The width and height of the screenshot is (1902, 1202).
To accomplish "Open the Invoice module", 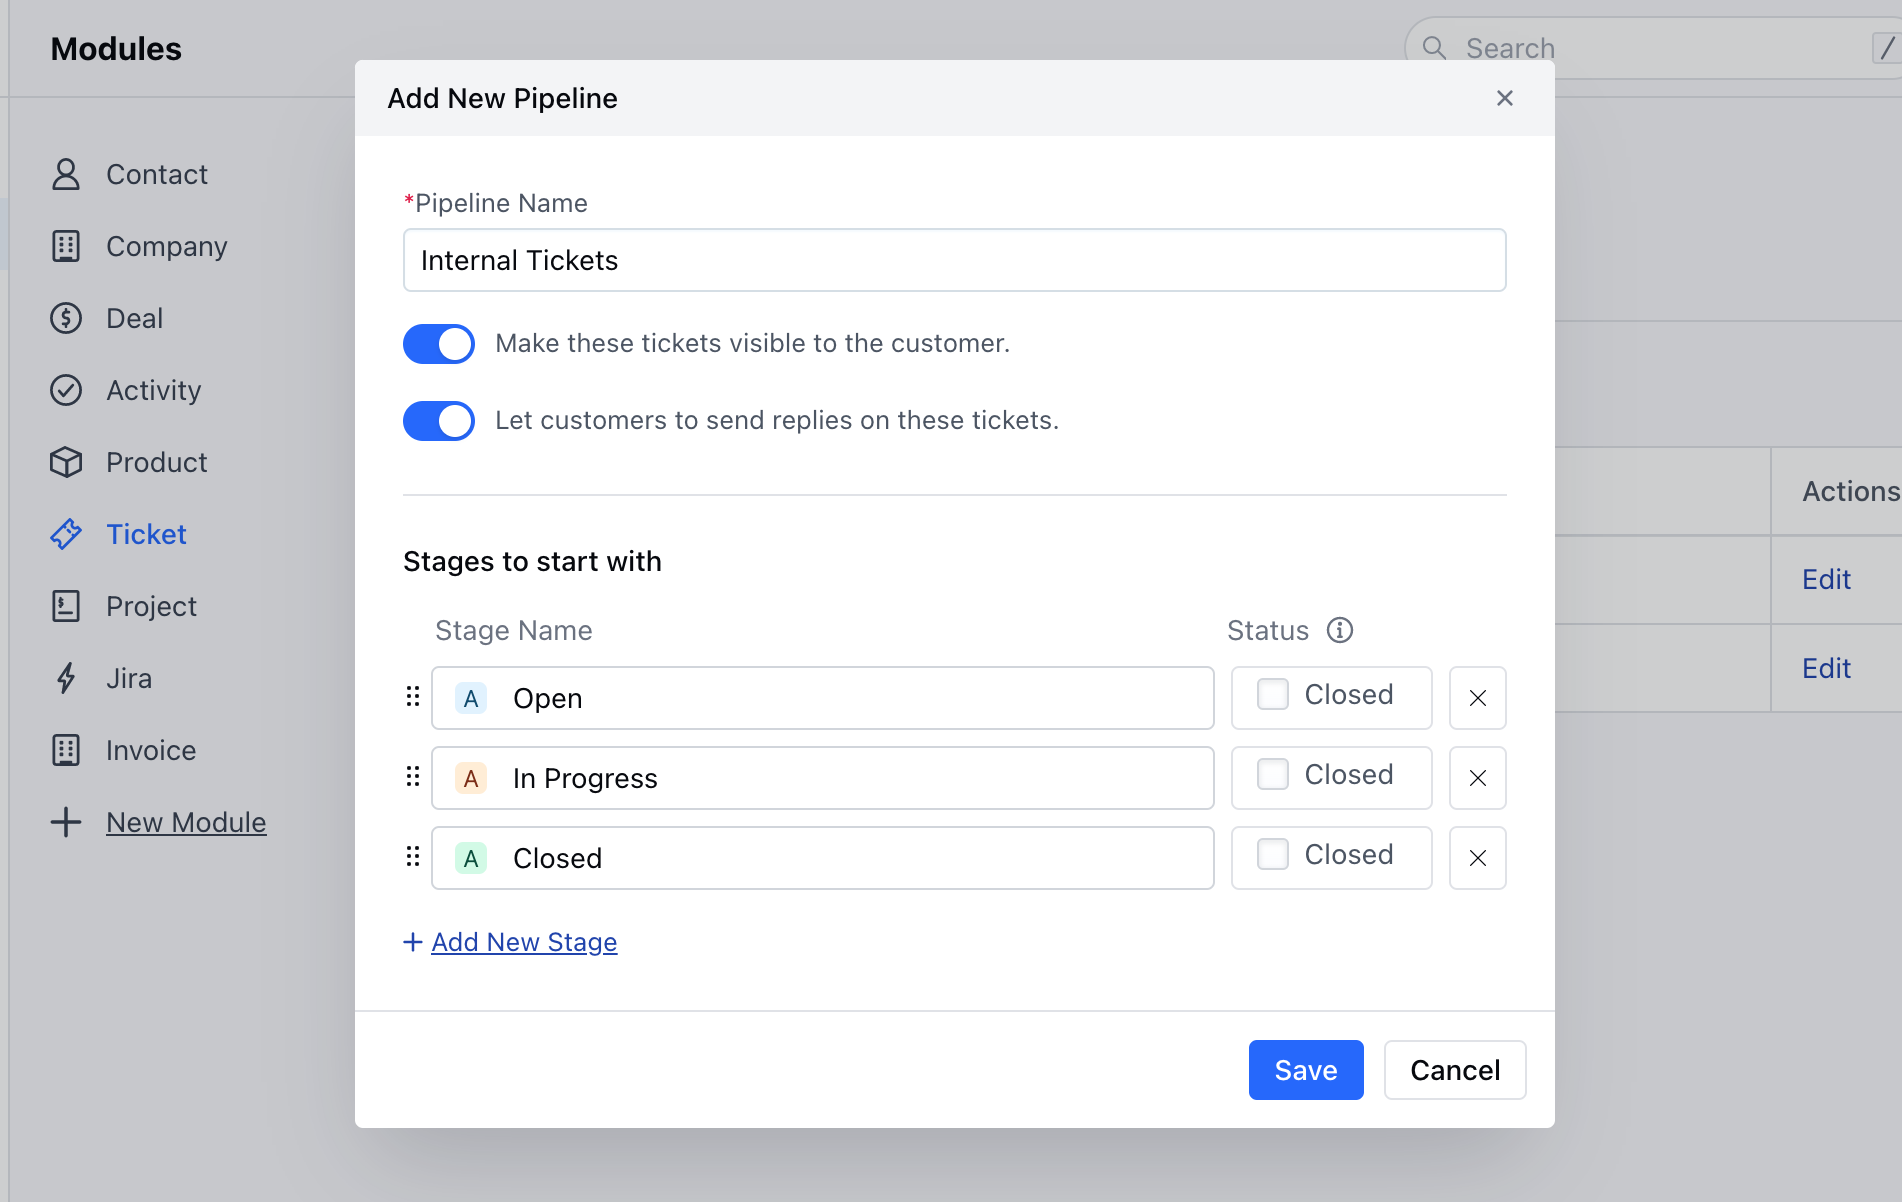I will (x=151, y=750).
